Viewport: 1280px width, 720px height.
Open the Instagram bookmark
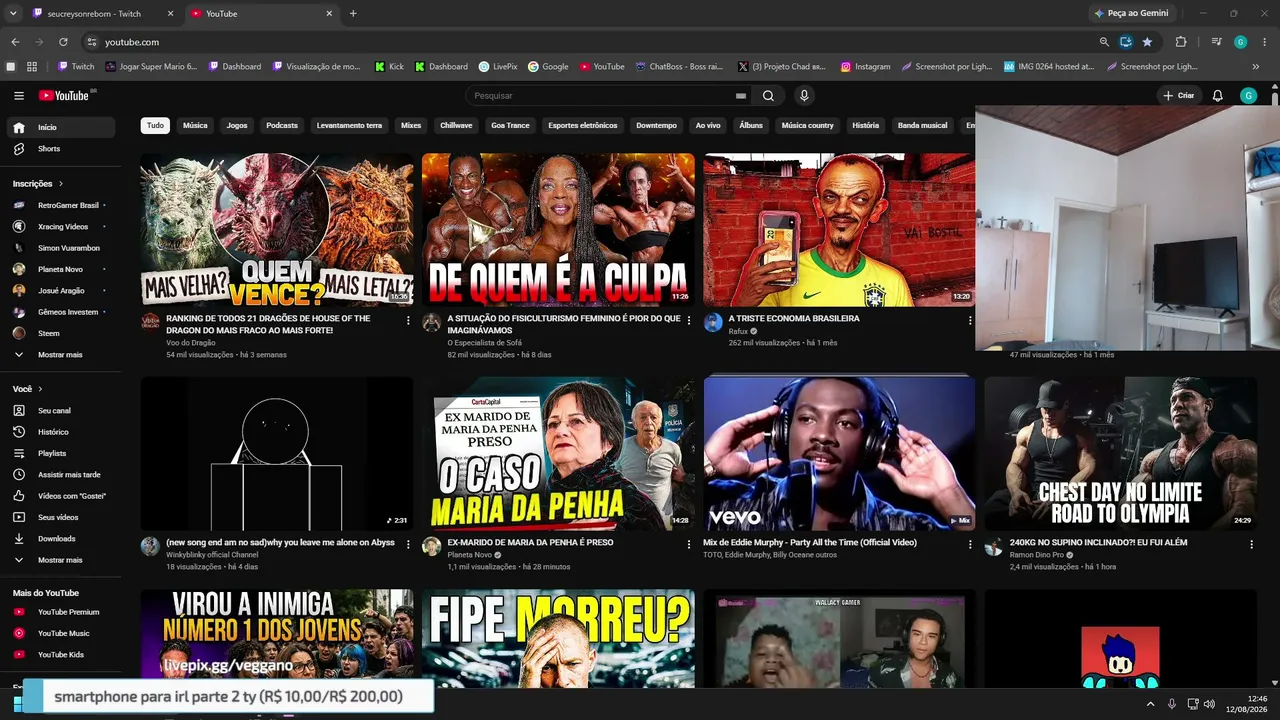click(x=865, y=67)
